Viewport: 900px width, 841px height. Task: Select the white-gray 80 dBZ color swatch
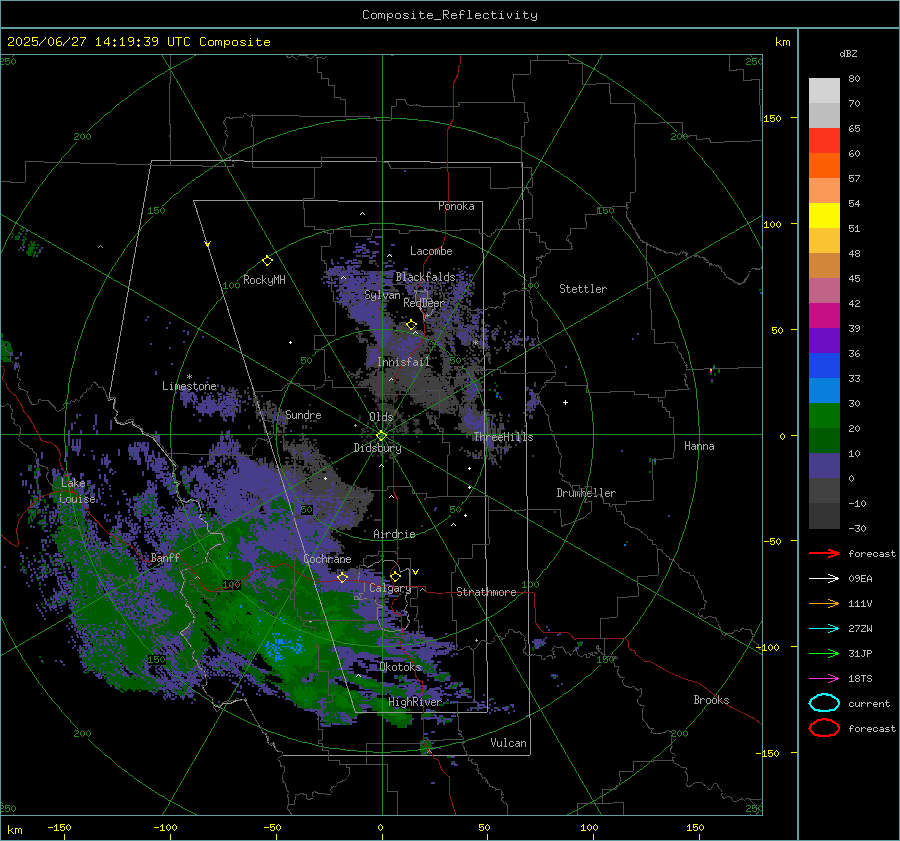(x=824, y=90)
